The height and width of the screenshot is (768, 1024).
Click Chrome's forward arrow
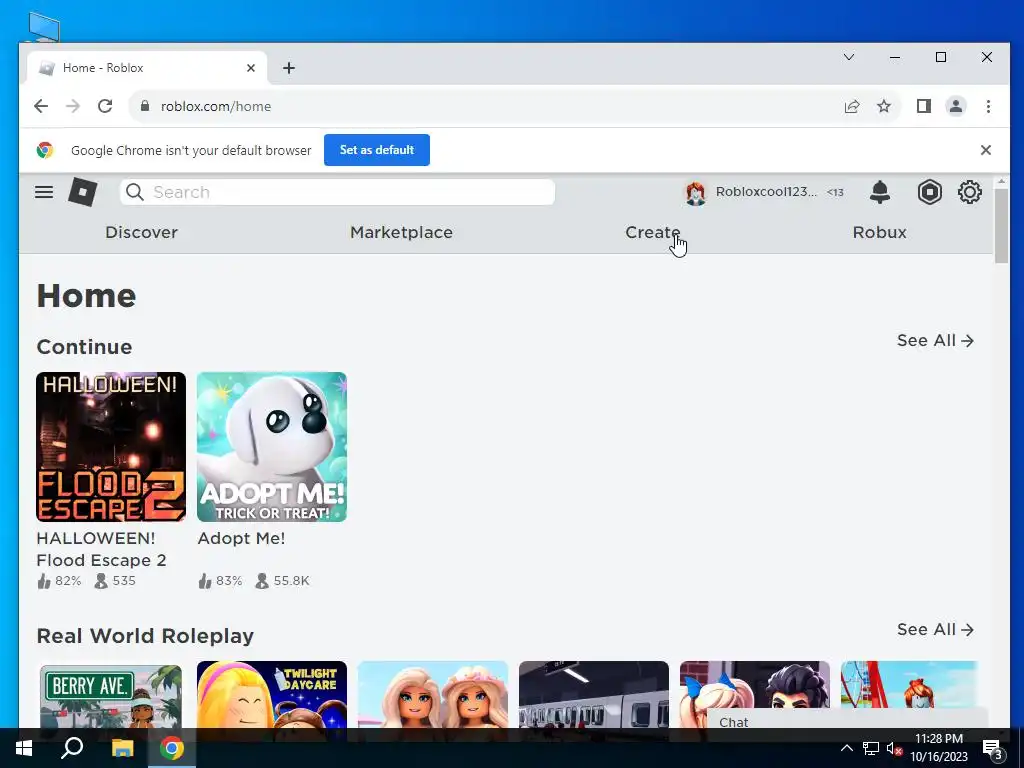tap(72, 106)
